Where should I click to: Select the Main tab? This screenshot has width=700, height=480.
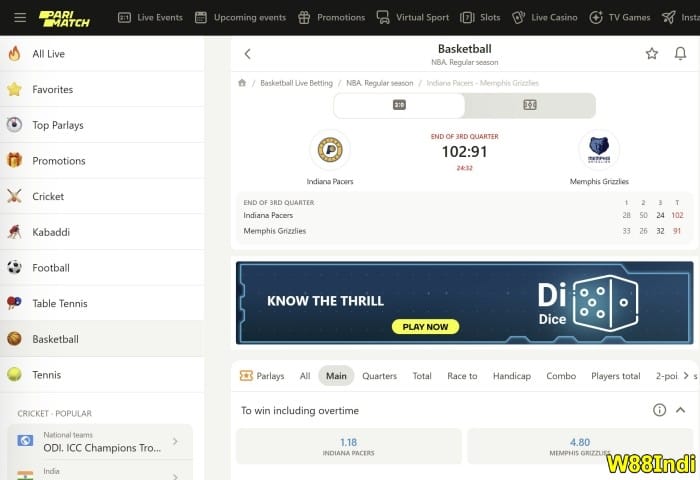[336, 376]
